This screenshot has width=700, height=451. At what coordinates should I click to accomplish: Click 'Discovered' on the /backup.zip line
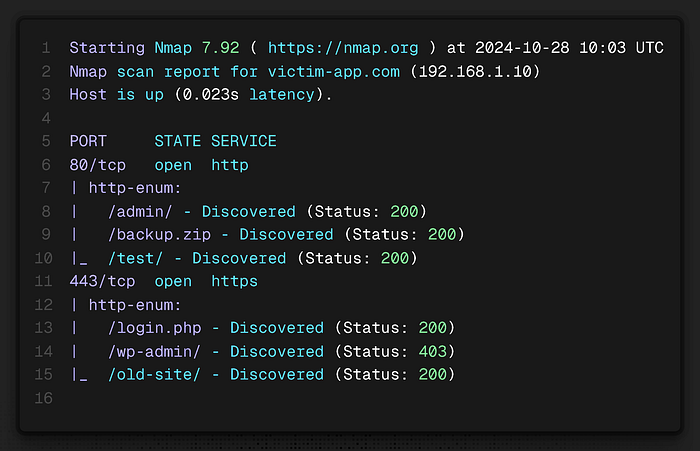[286, 235]
